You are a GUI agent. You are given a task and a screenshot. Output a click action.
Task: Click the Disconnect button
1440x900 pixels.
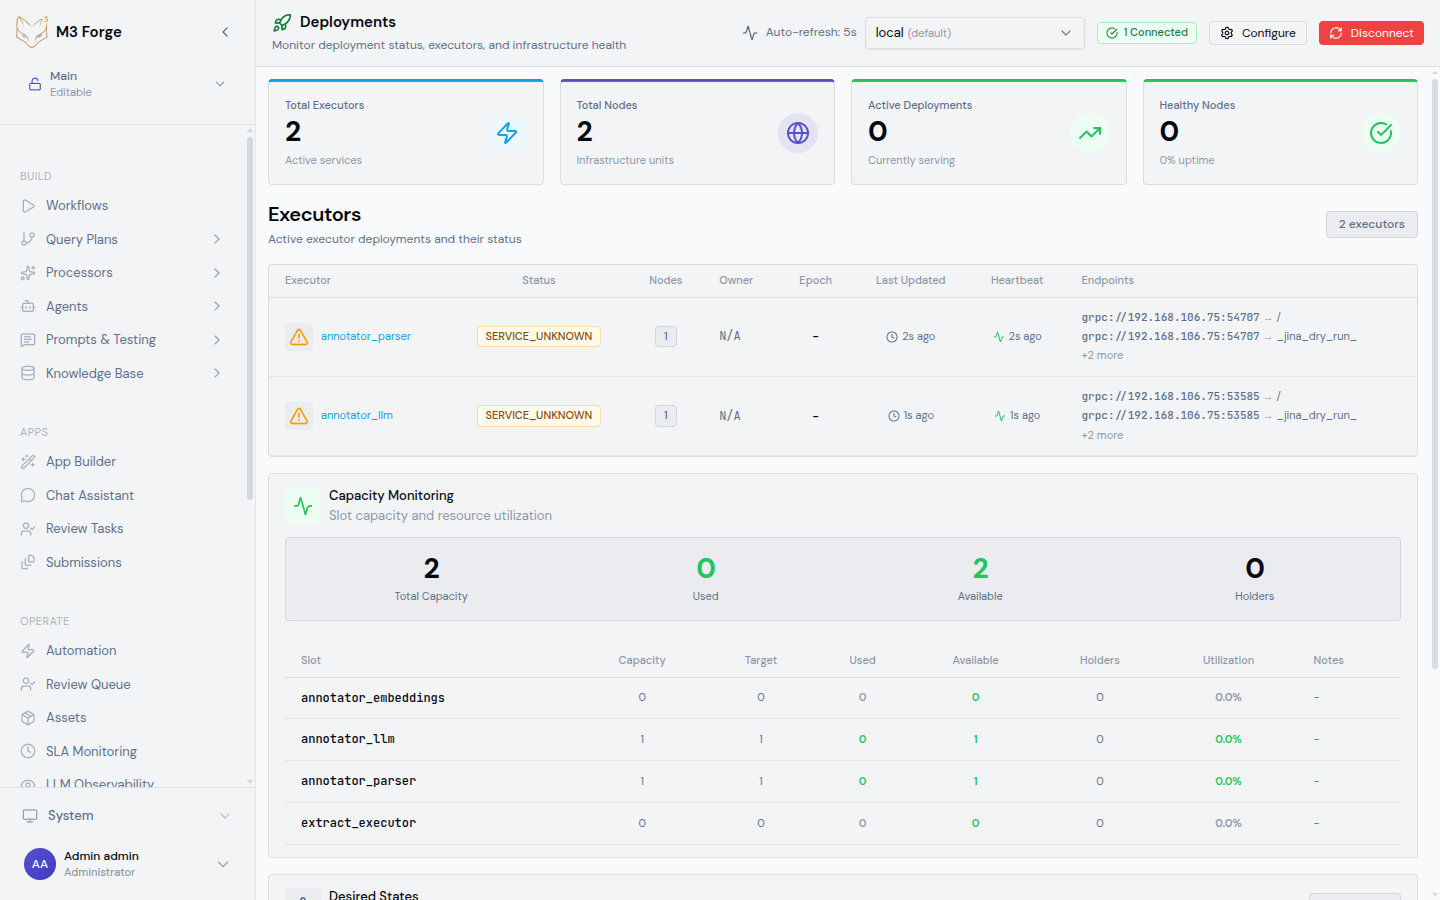coord(1371,32)
